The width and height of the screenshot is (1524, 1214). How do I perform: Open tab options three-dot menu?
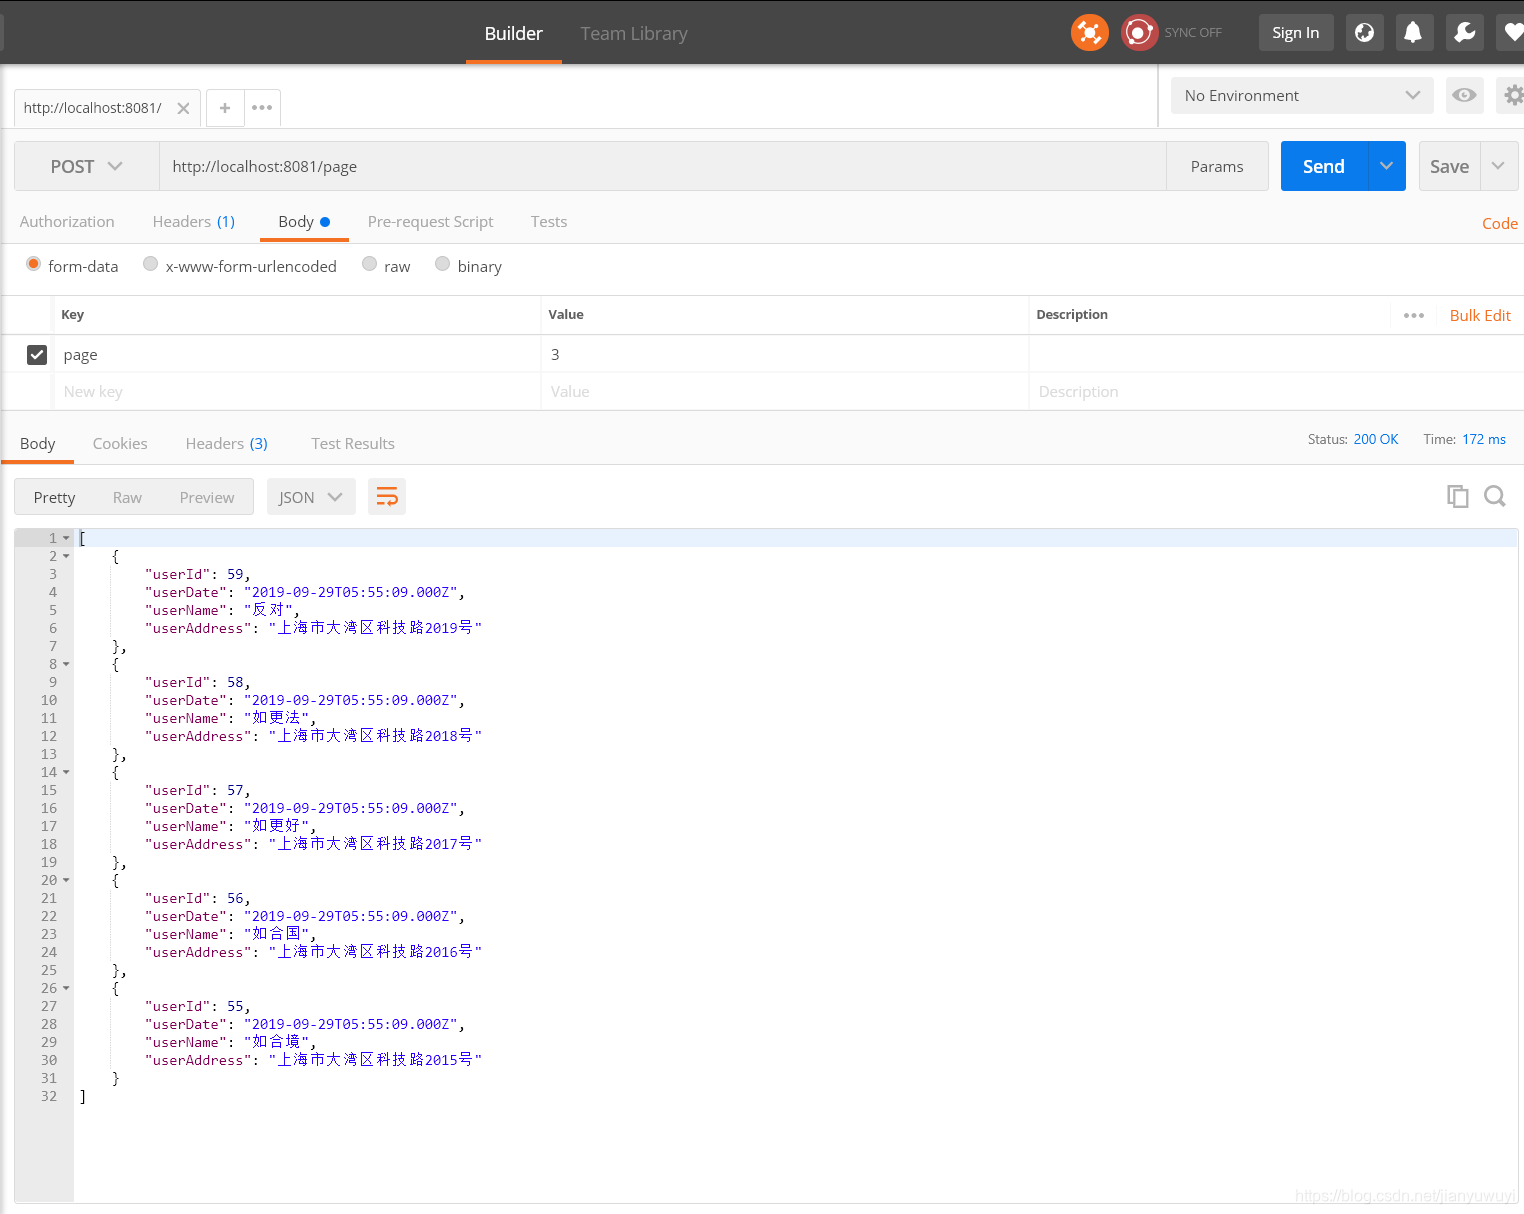pyautogui.click(x=262, y=108)
